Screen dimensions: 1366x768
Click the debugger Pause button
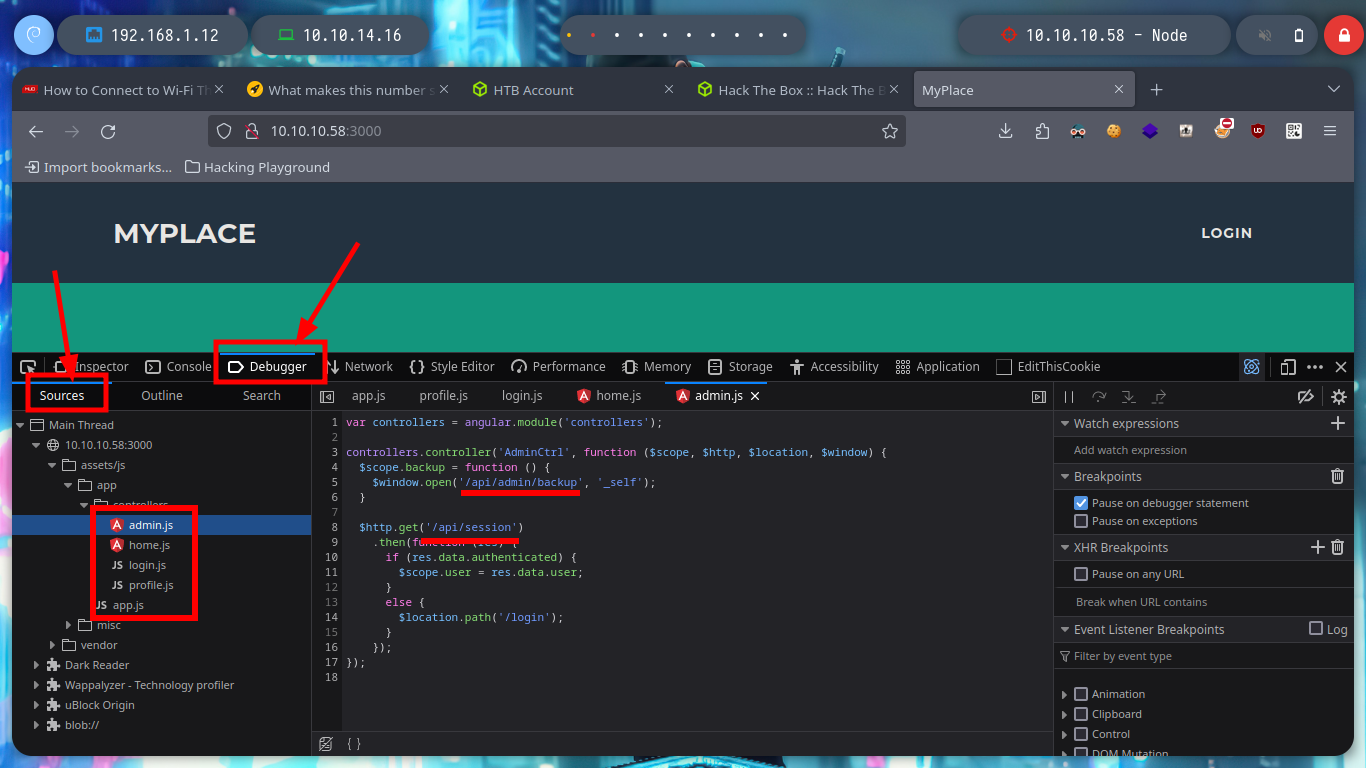[x=1069, y=397]
